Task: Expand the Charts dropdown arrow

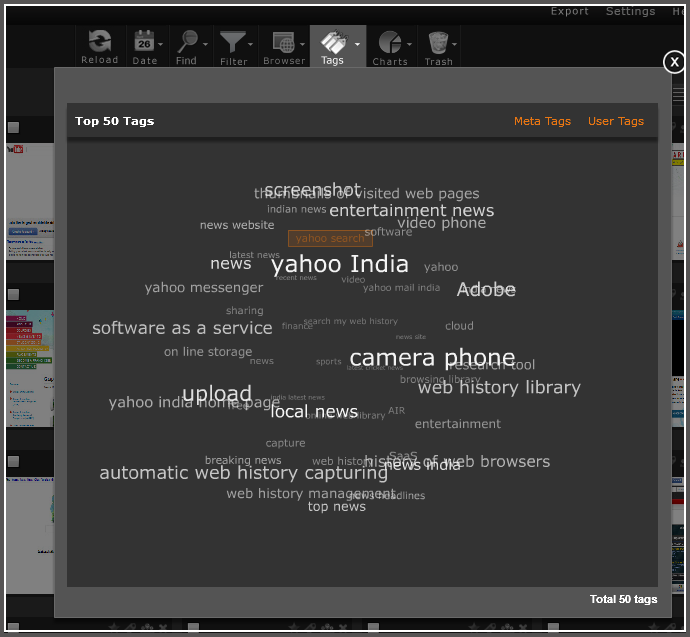Action: (409, 44)
